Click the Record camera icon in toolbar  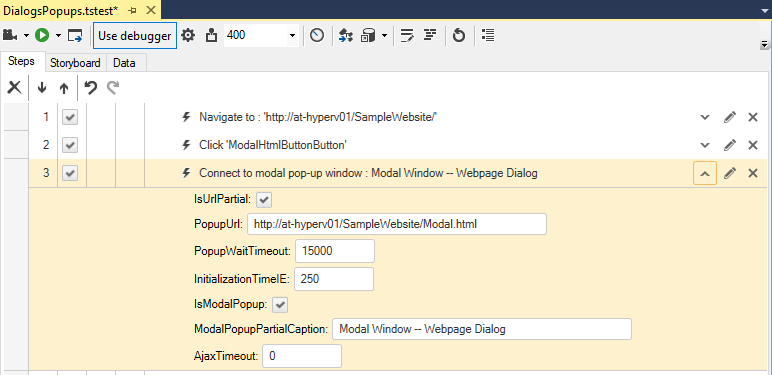tap(10, 35)
